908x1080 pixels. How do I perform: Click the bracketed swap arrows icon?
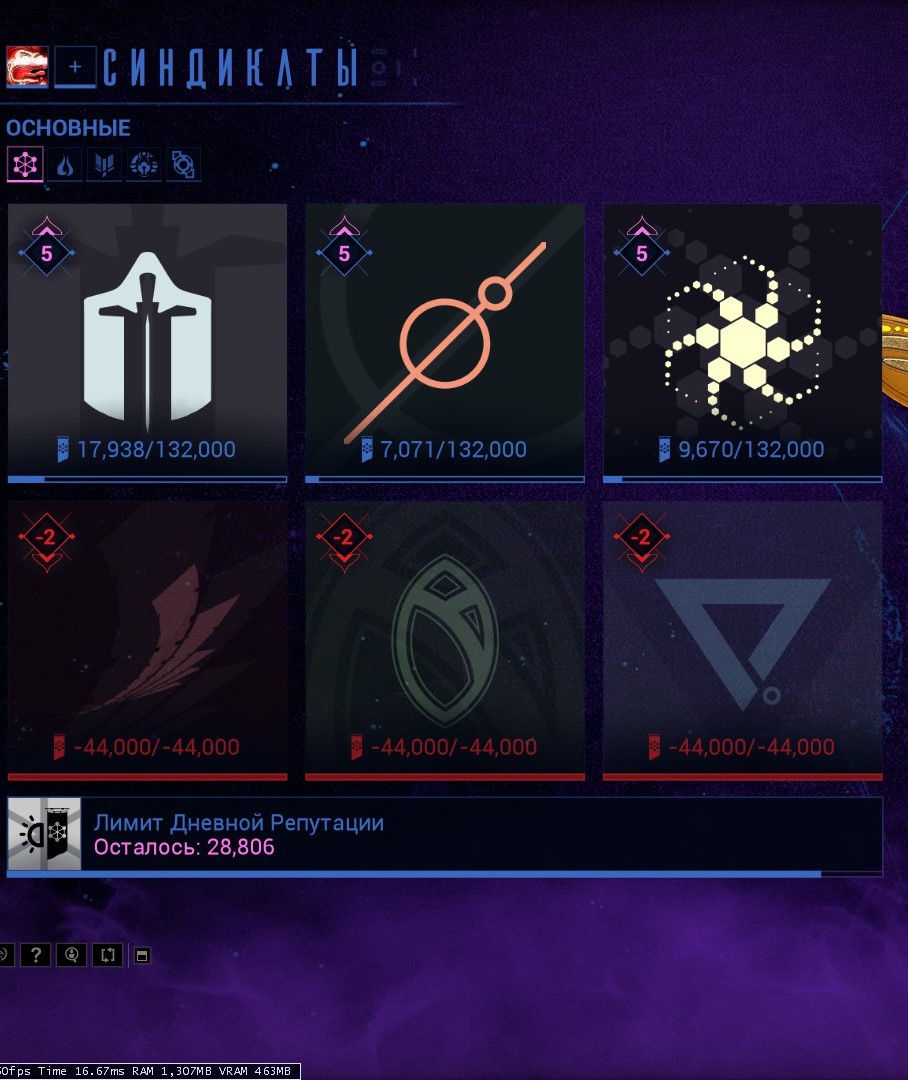coord(108,955)
